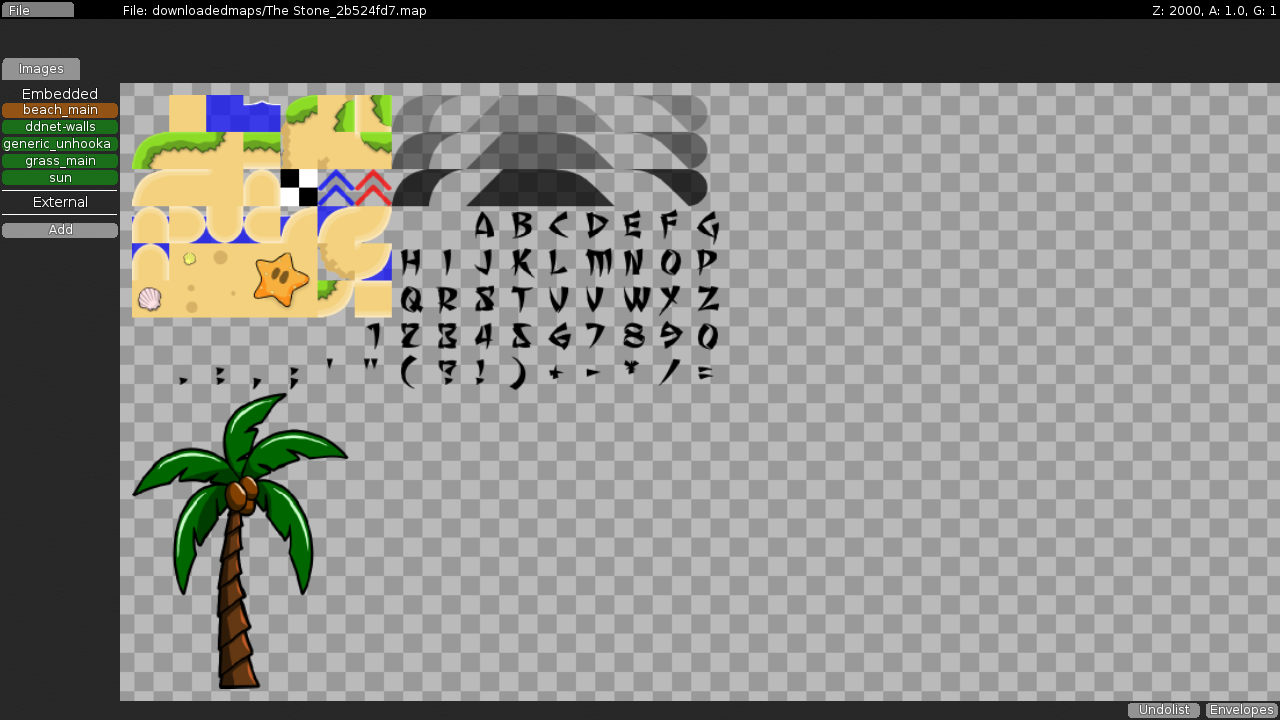Image resolution: width=1280 pixels, height=720 pixels.
Task: Pick the sun image entry
Action: pyautogui.click(x=60, y=178)
